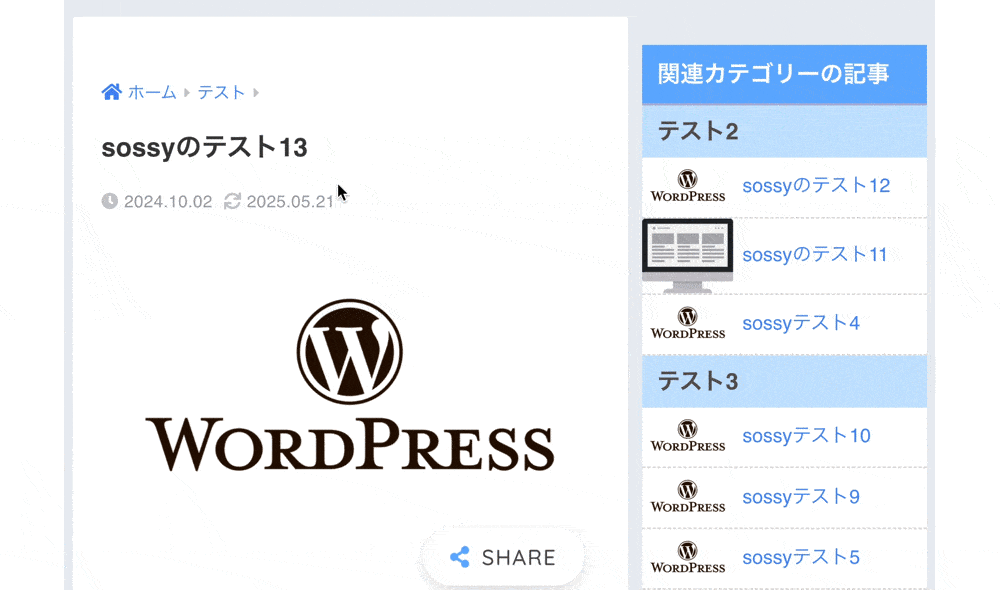
Task: Click the WordPress thumbnail for sossyのテスト12
Action: click(688, 186)
